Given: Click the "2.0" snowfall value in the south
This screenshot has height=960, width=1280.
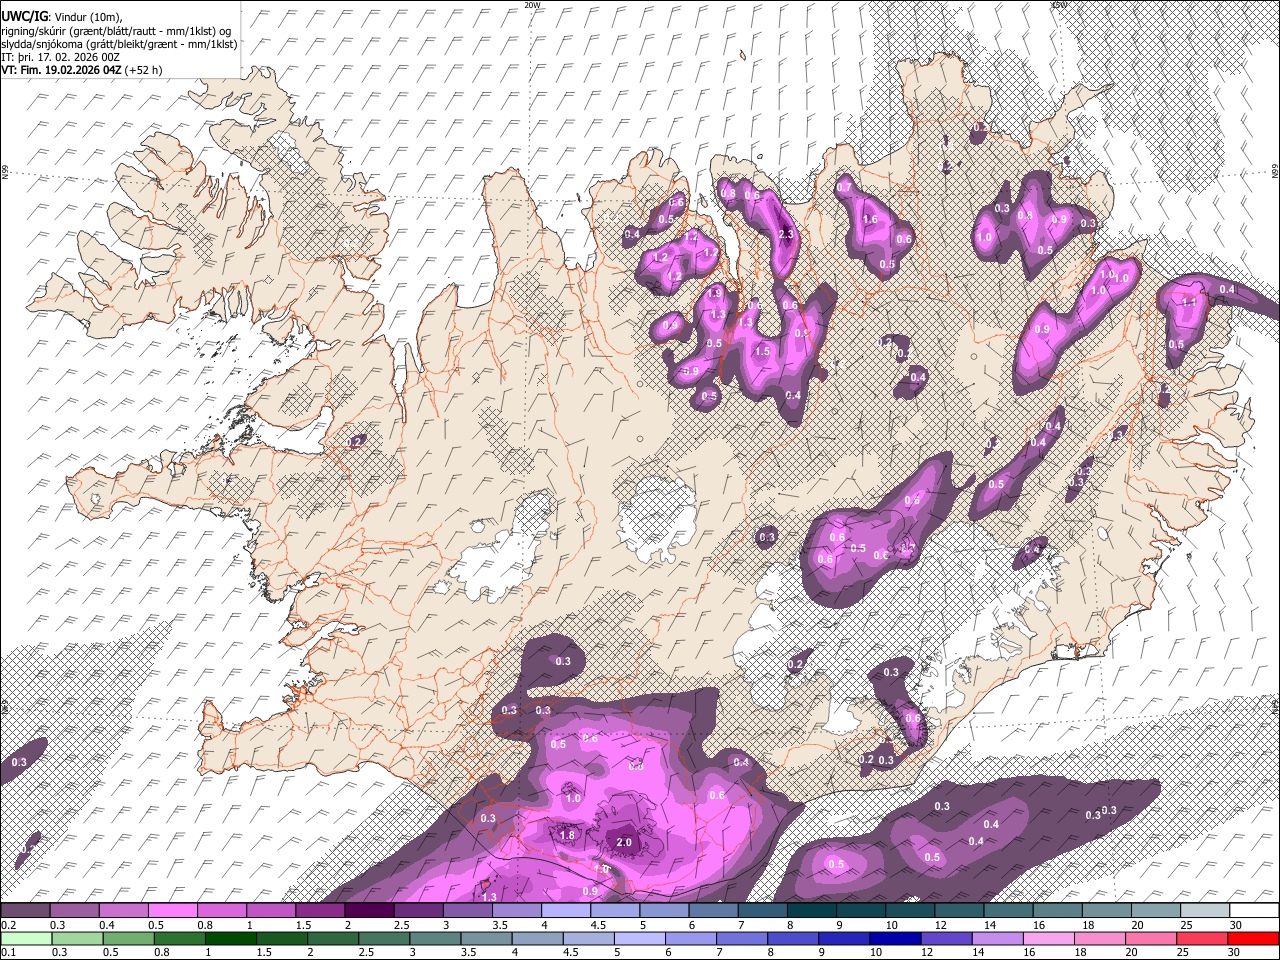Looking at the screenshot, I should [624, 842].
